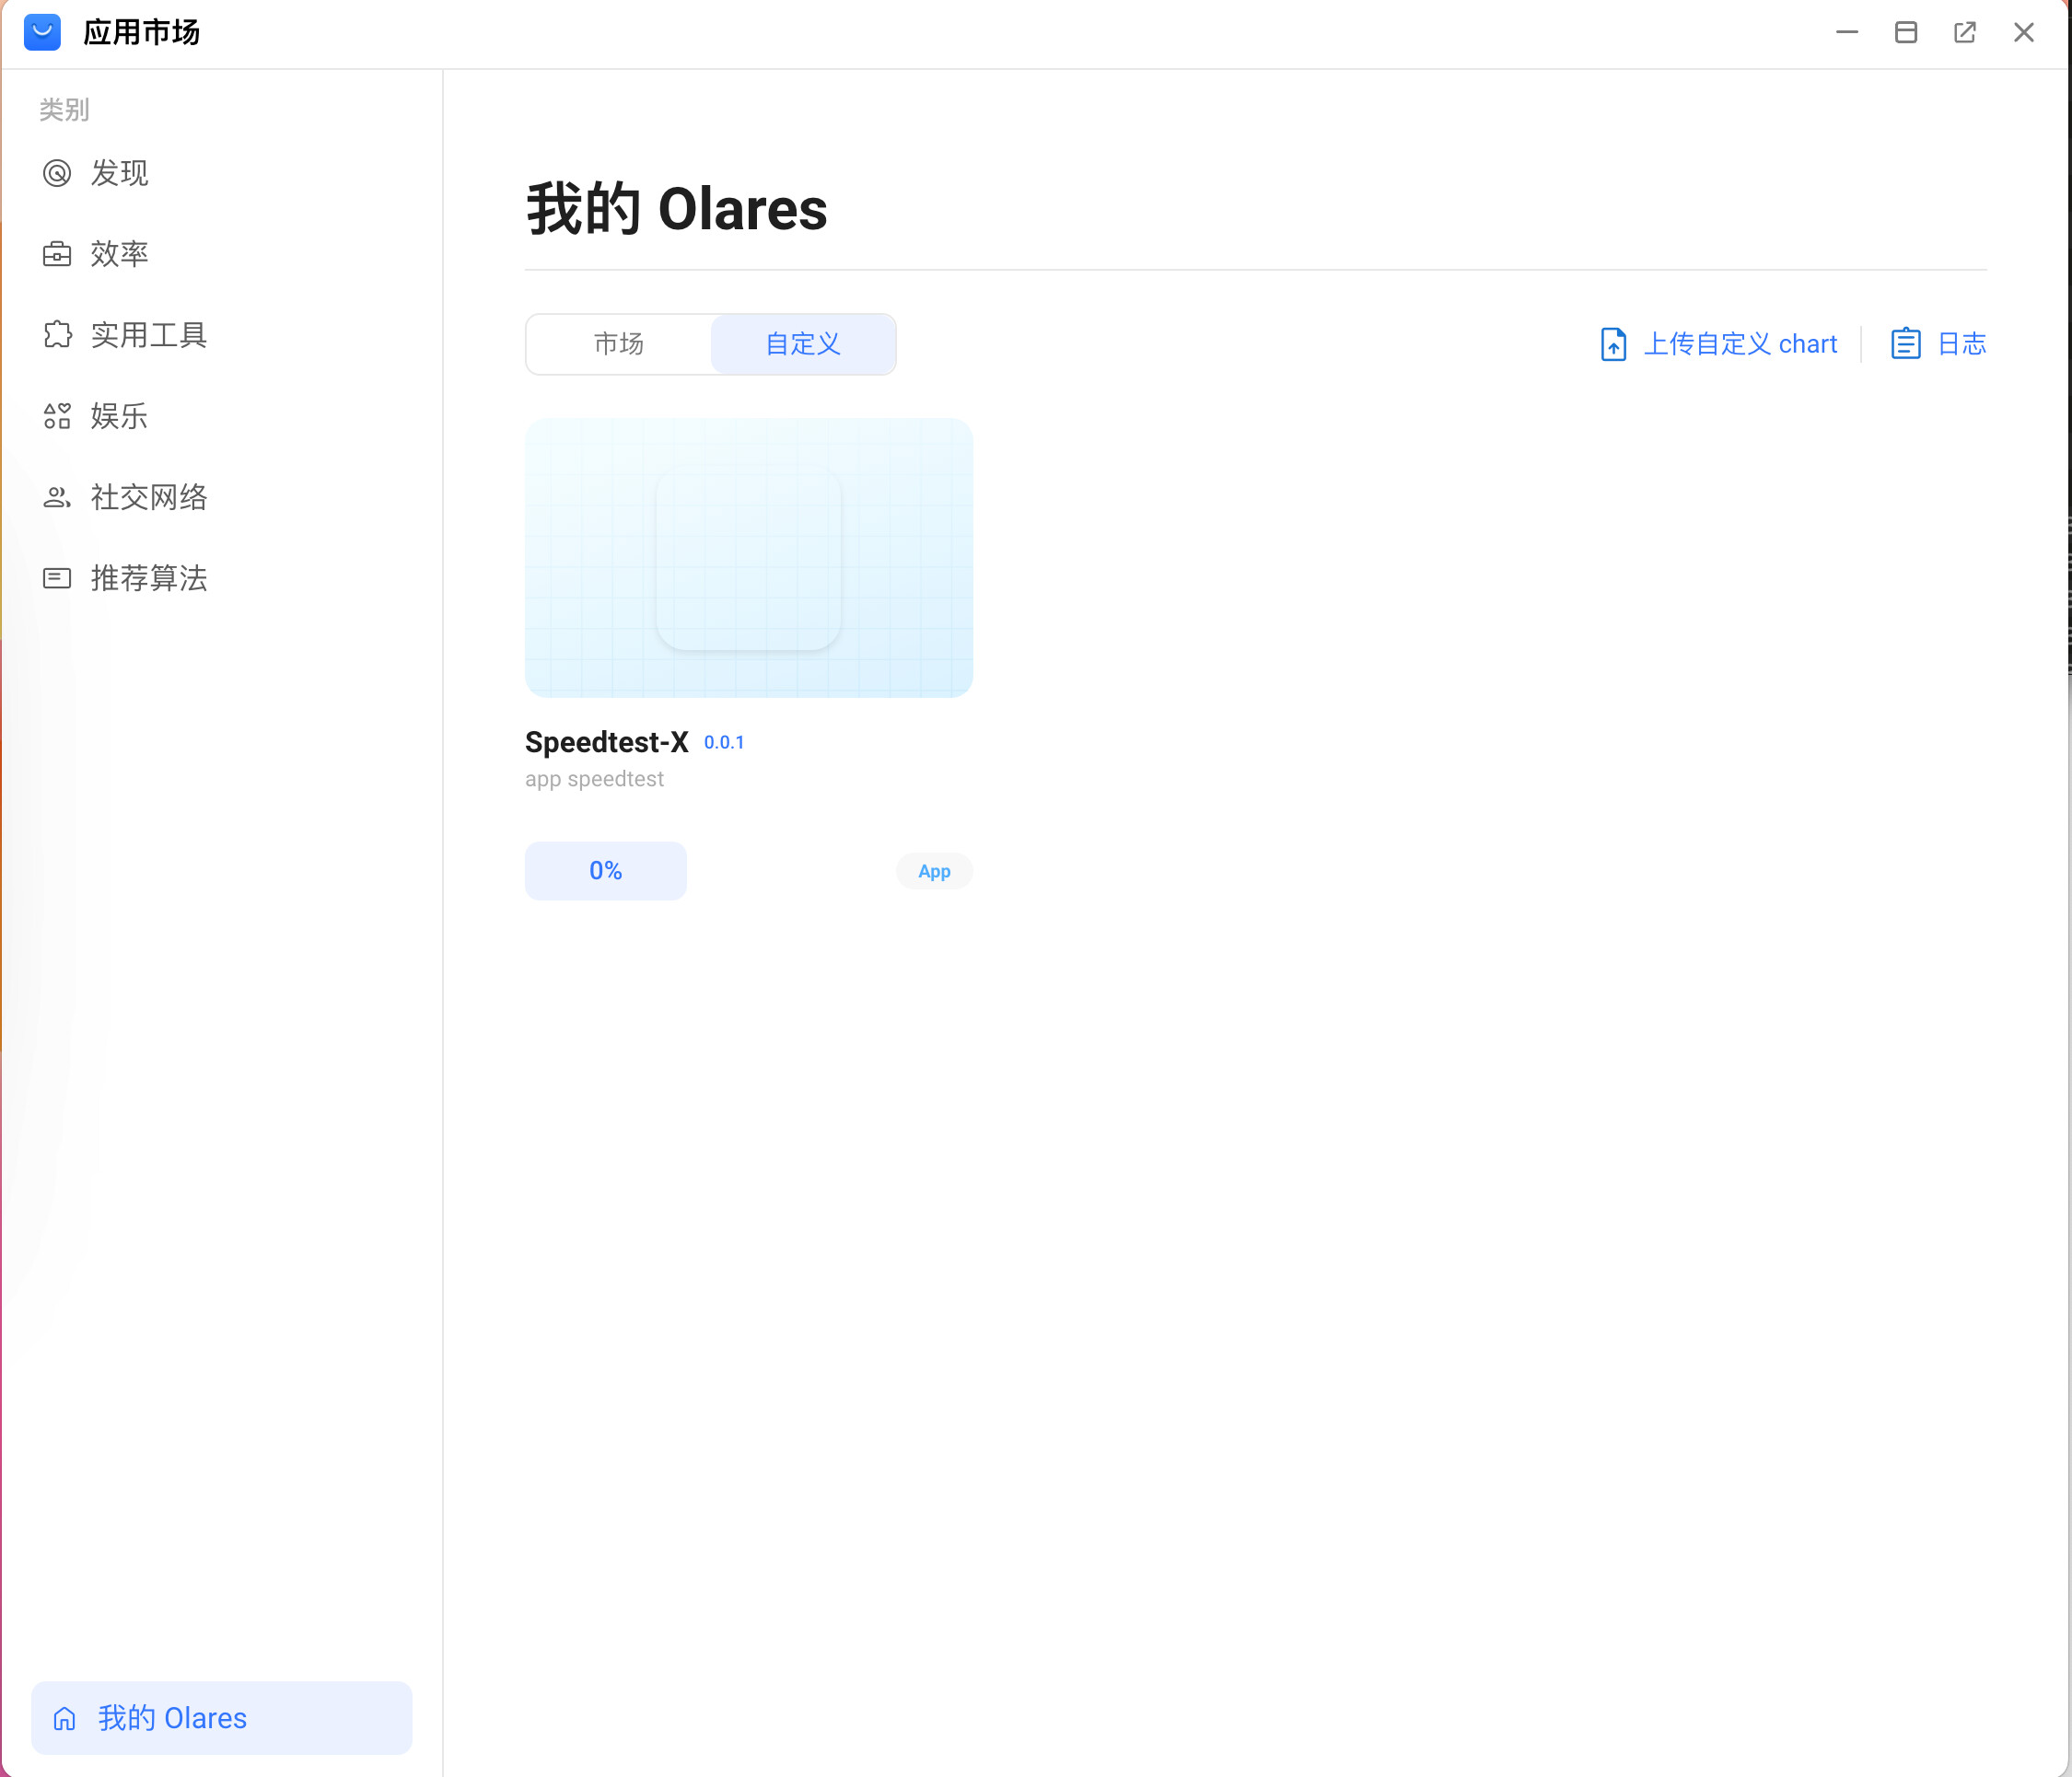
Task: Open the 效率 category
Action: coord(222,254)
